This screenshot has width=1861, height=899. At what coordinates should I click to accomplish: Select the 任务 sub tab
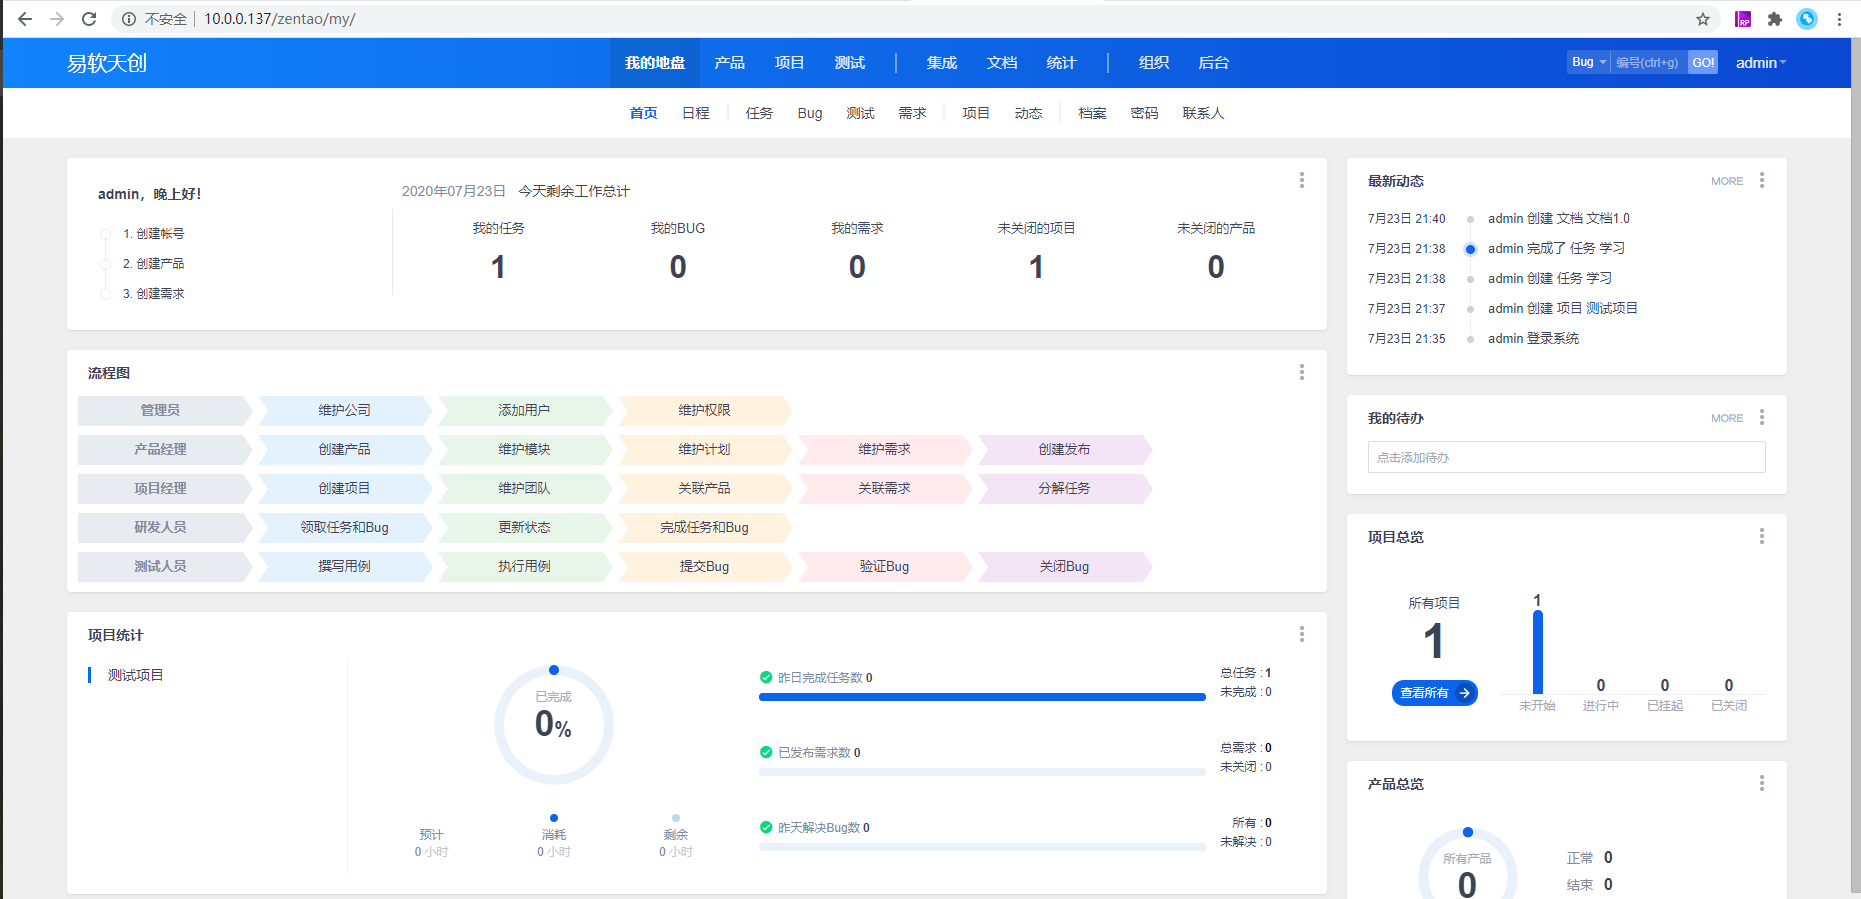point(759,113)
